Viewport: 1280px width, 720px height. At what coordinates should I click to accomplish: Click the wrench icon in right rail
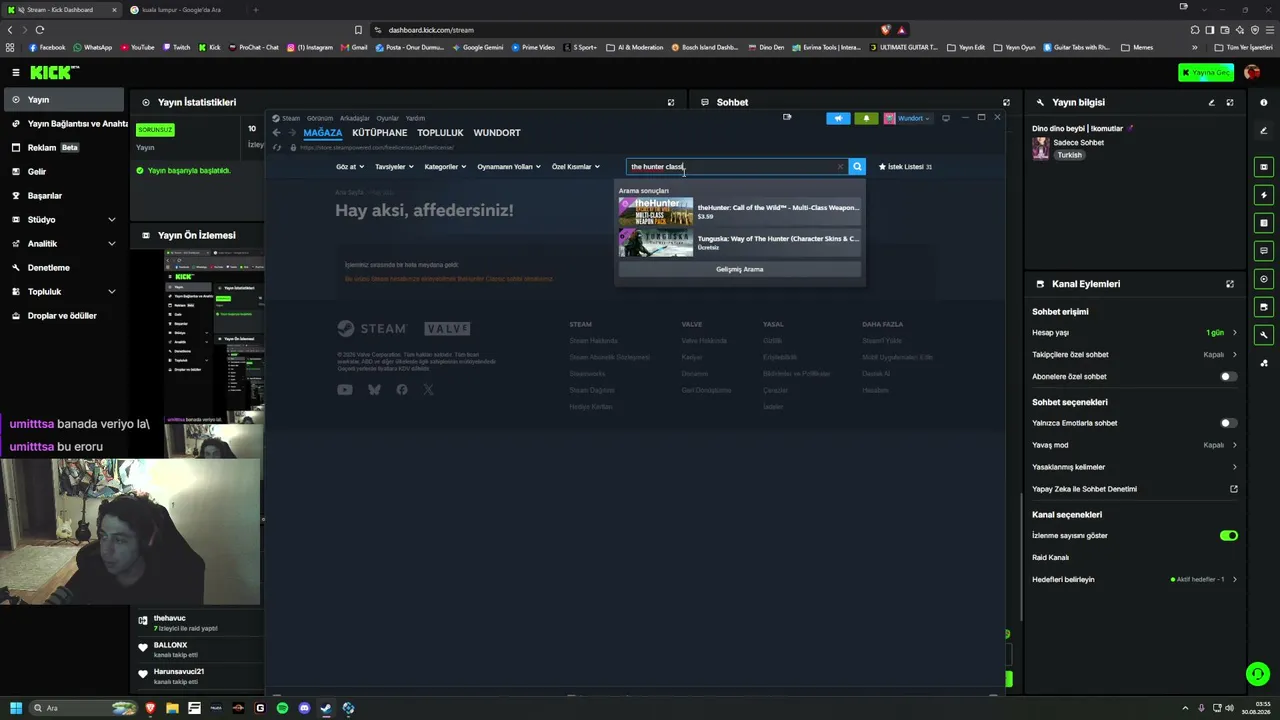[x=1264, y=335]
